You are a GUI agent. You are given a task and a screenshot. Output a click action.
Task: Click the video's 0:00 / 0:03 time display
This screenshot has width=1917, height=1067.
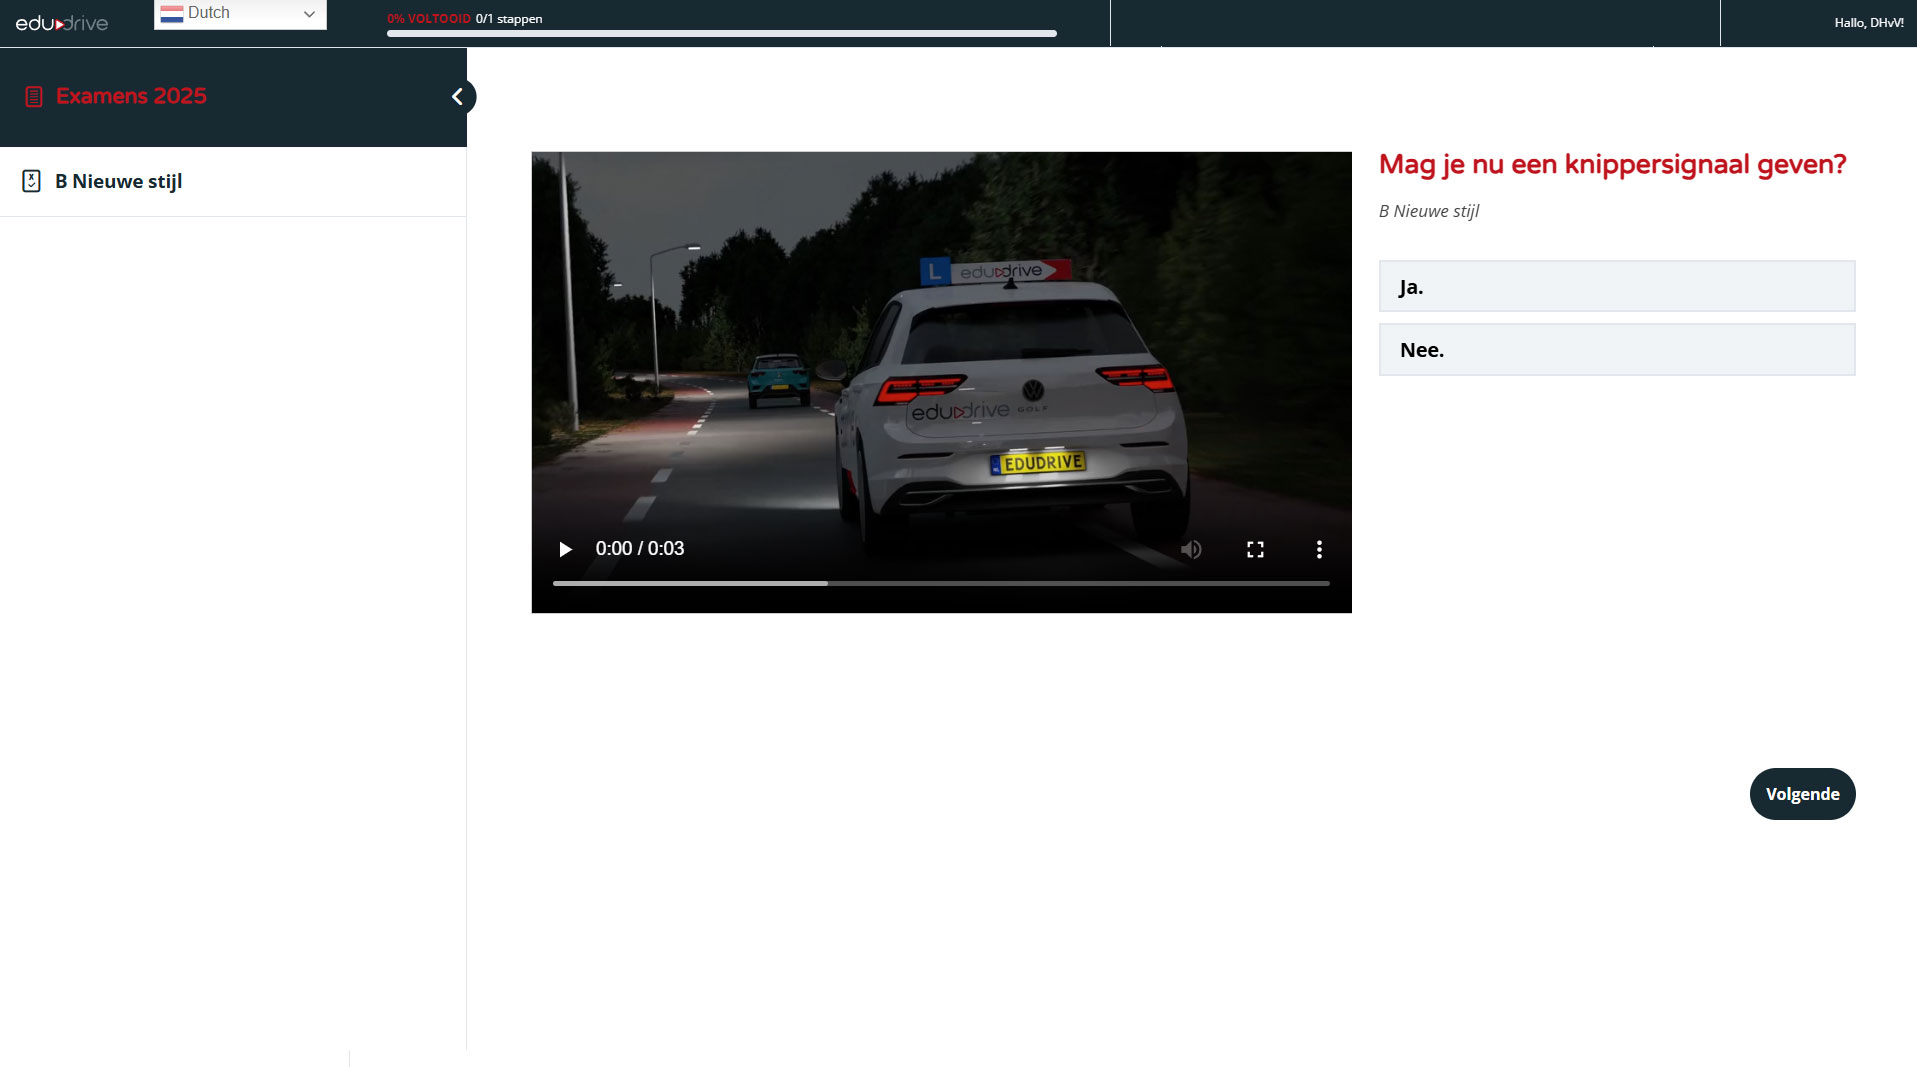click(639, 549)
